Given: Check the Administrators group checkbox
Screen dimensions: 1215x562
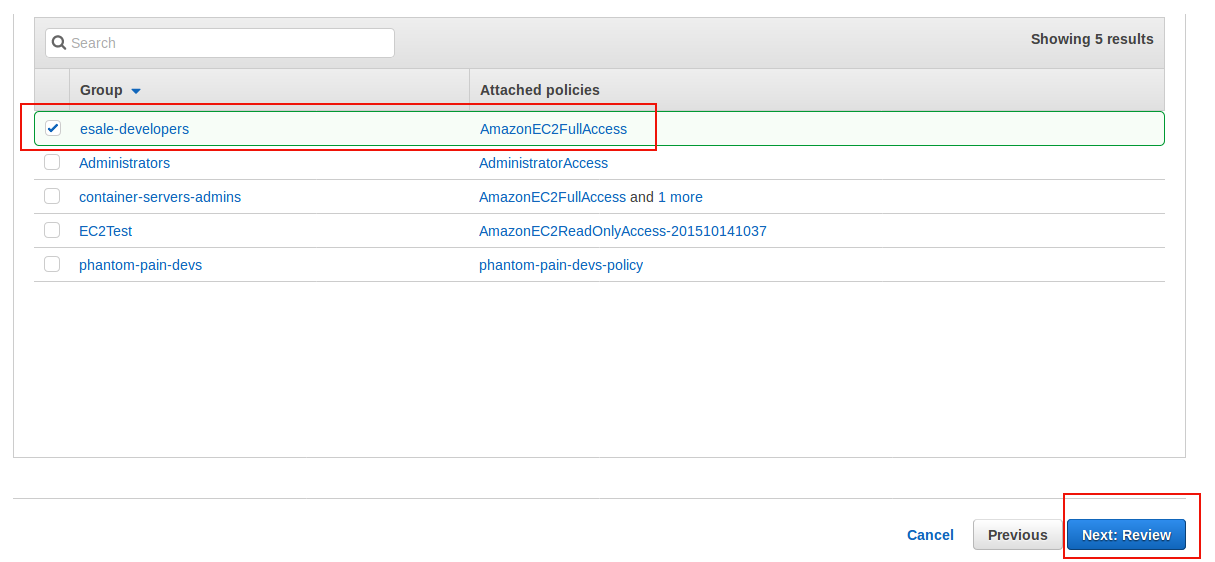Looking at the screenshot, I should coord(52,162).
